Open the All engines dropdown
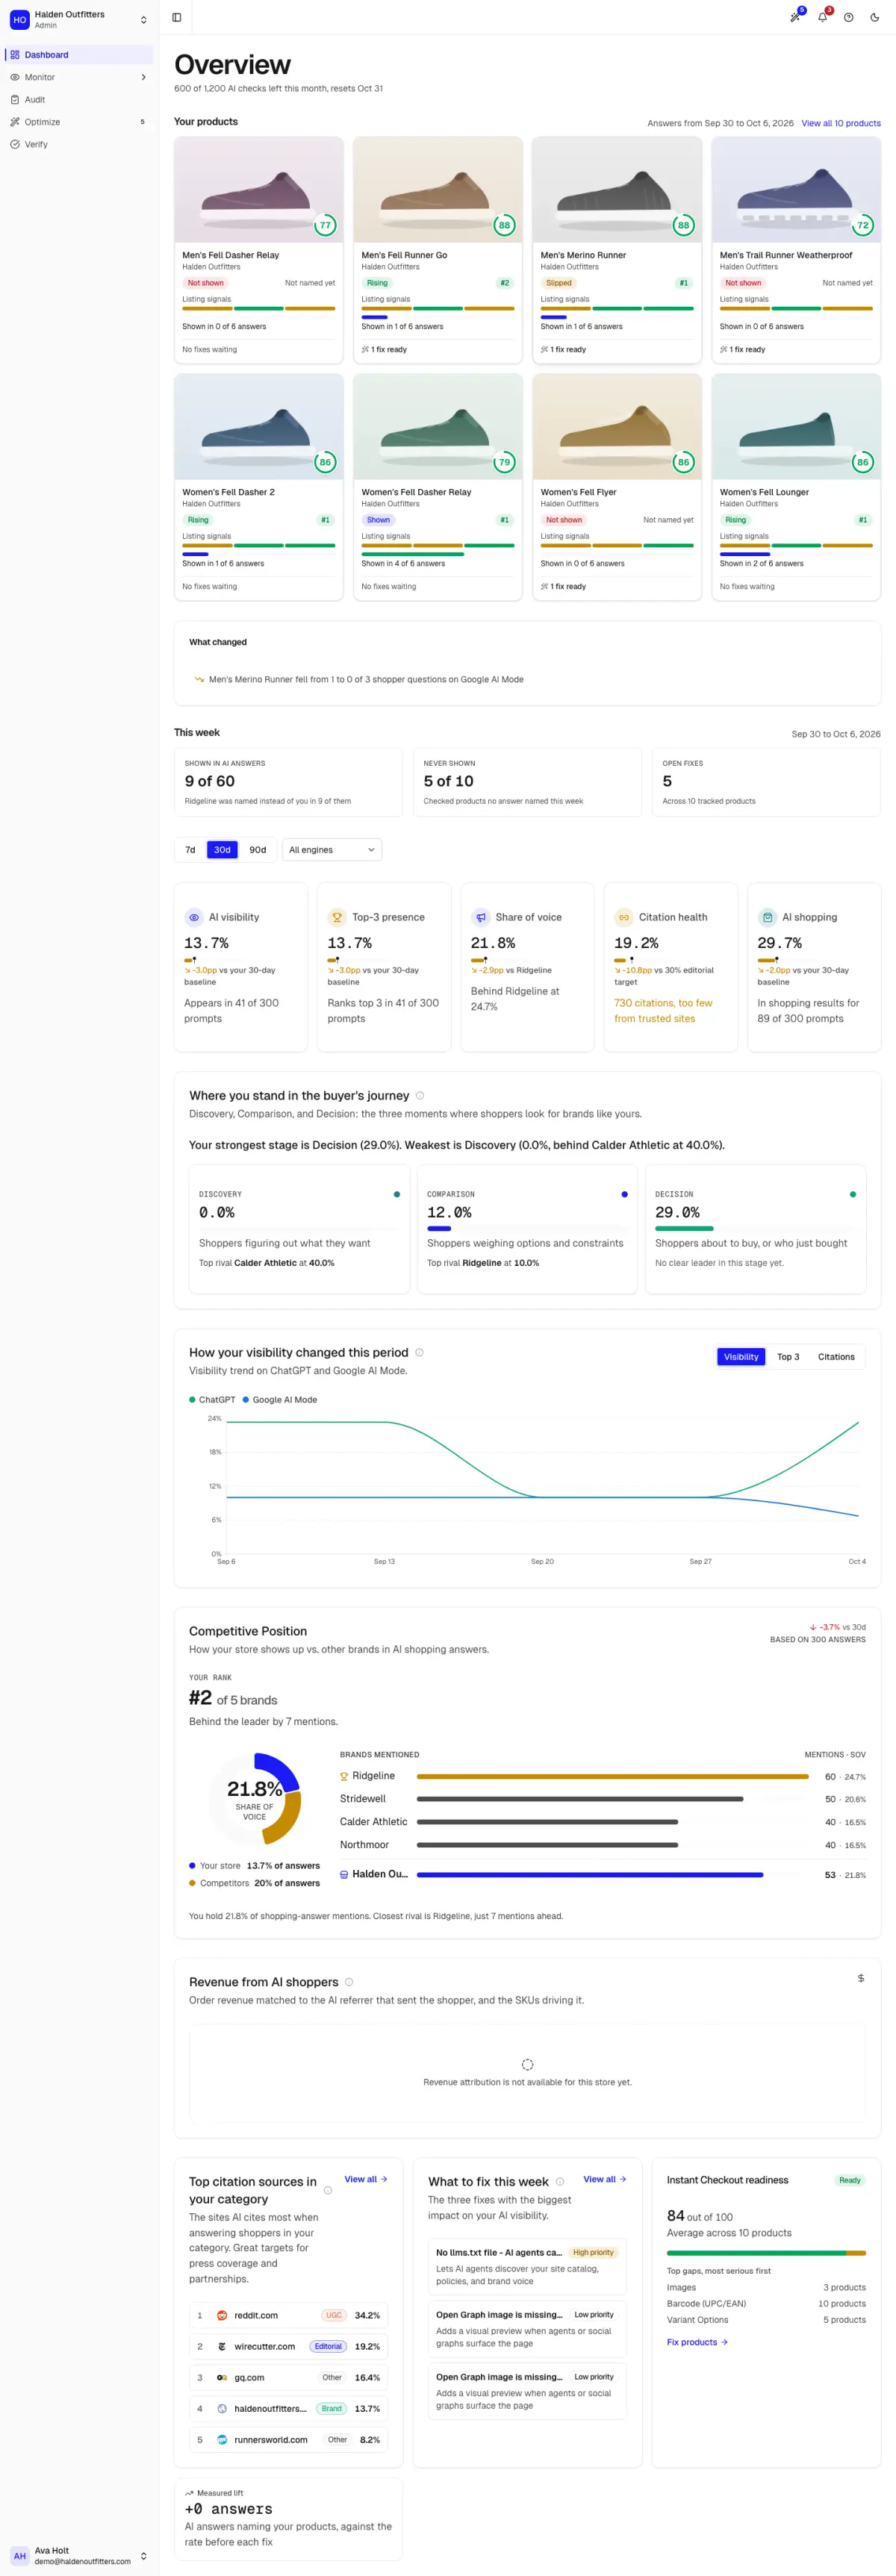Image resolution: width=896 pixels, height=2576 pixels. (x=332, y=850)
